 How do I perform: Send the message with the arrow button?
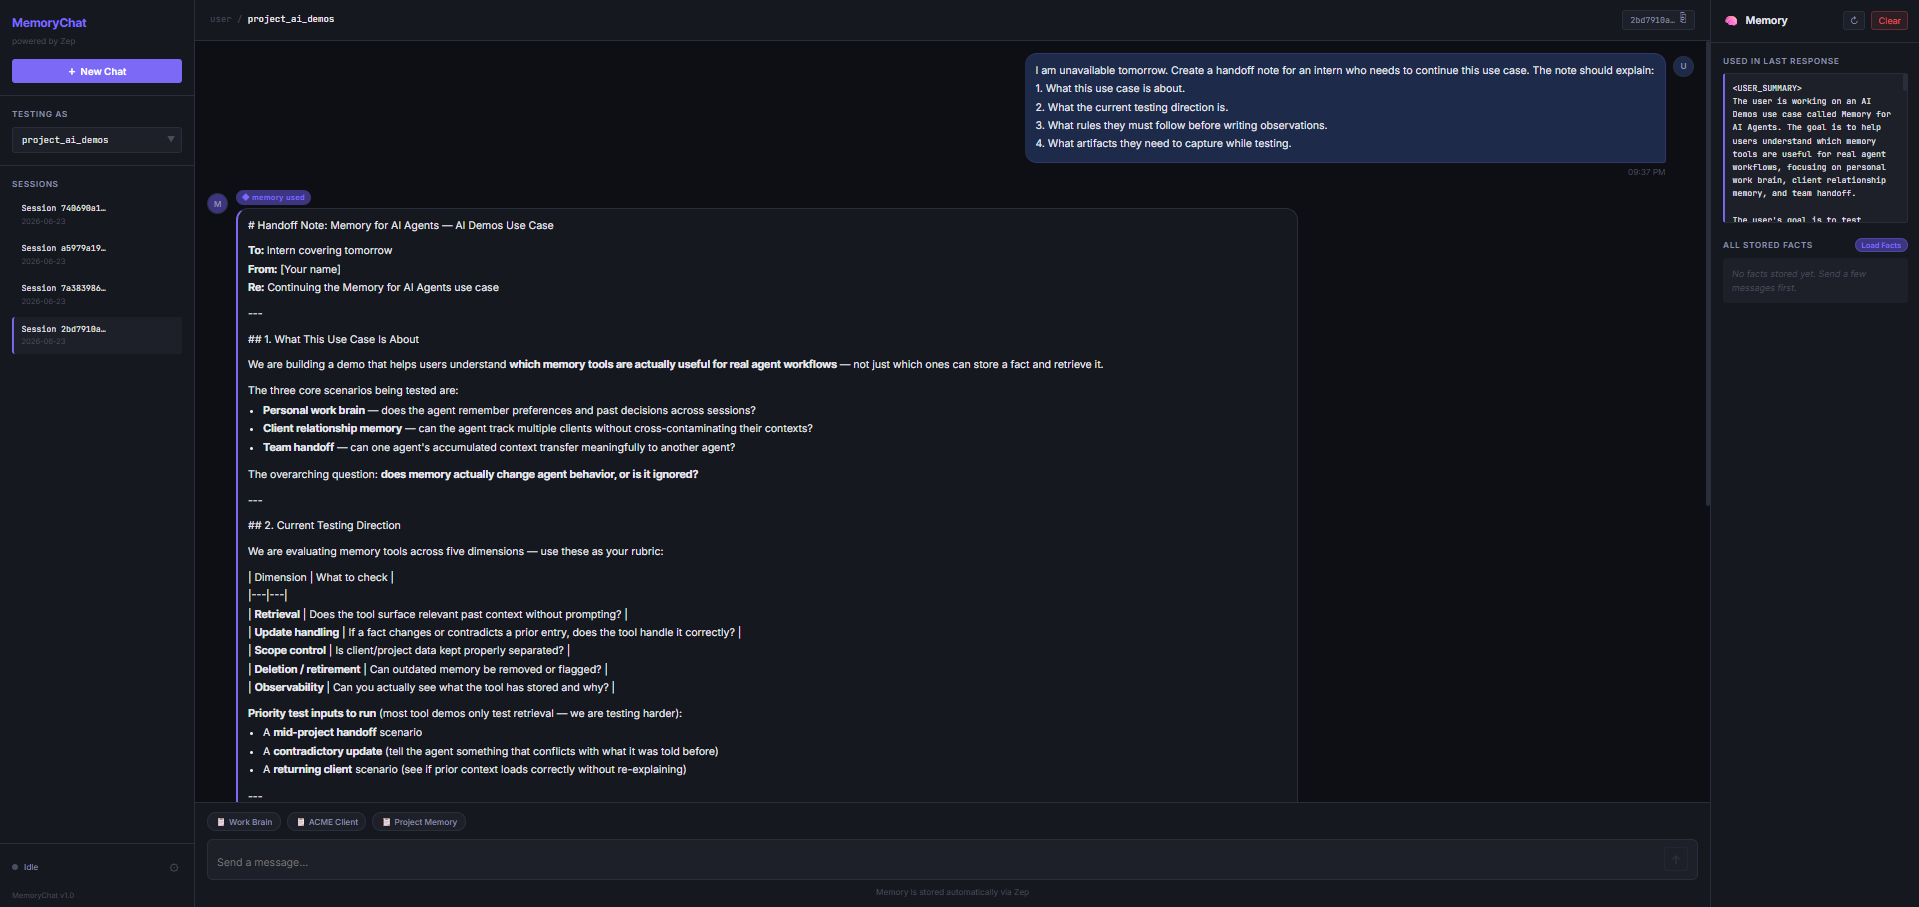click(1675, 859)
